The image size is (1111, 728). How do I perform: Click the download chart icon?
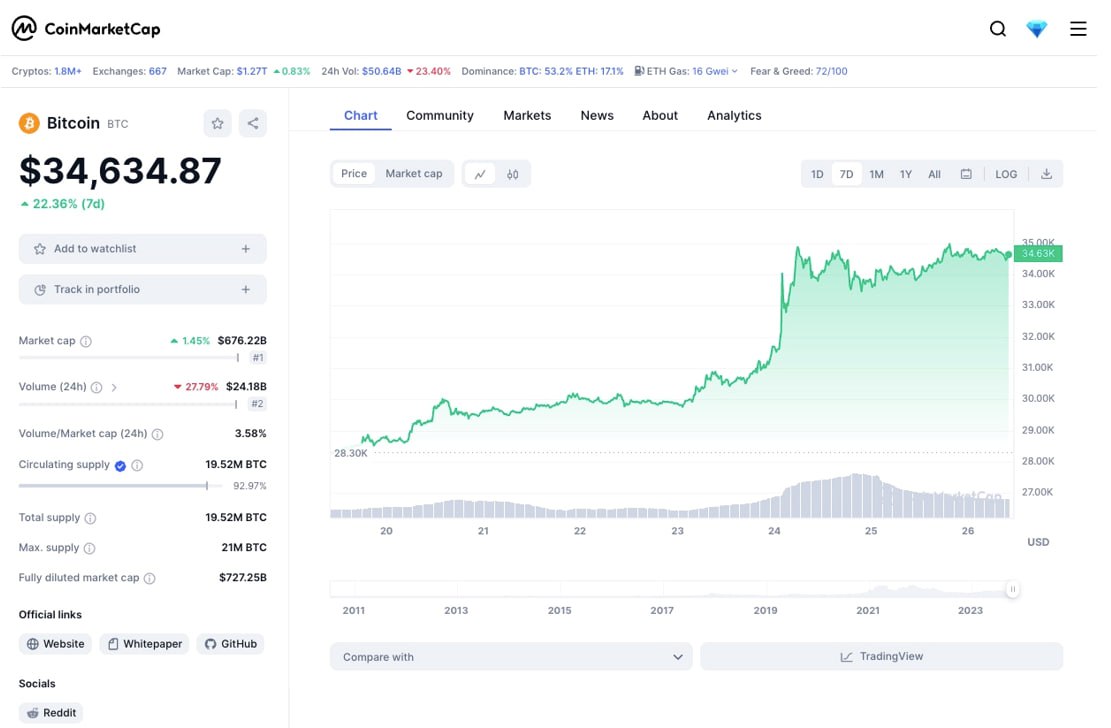point(1046,174)
